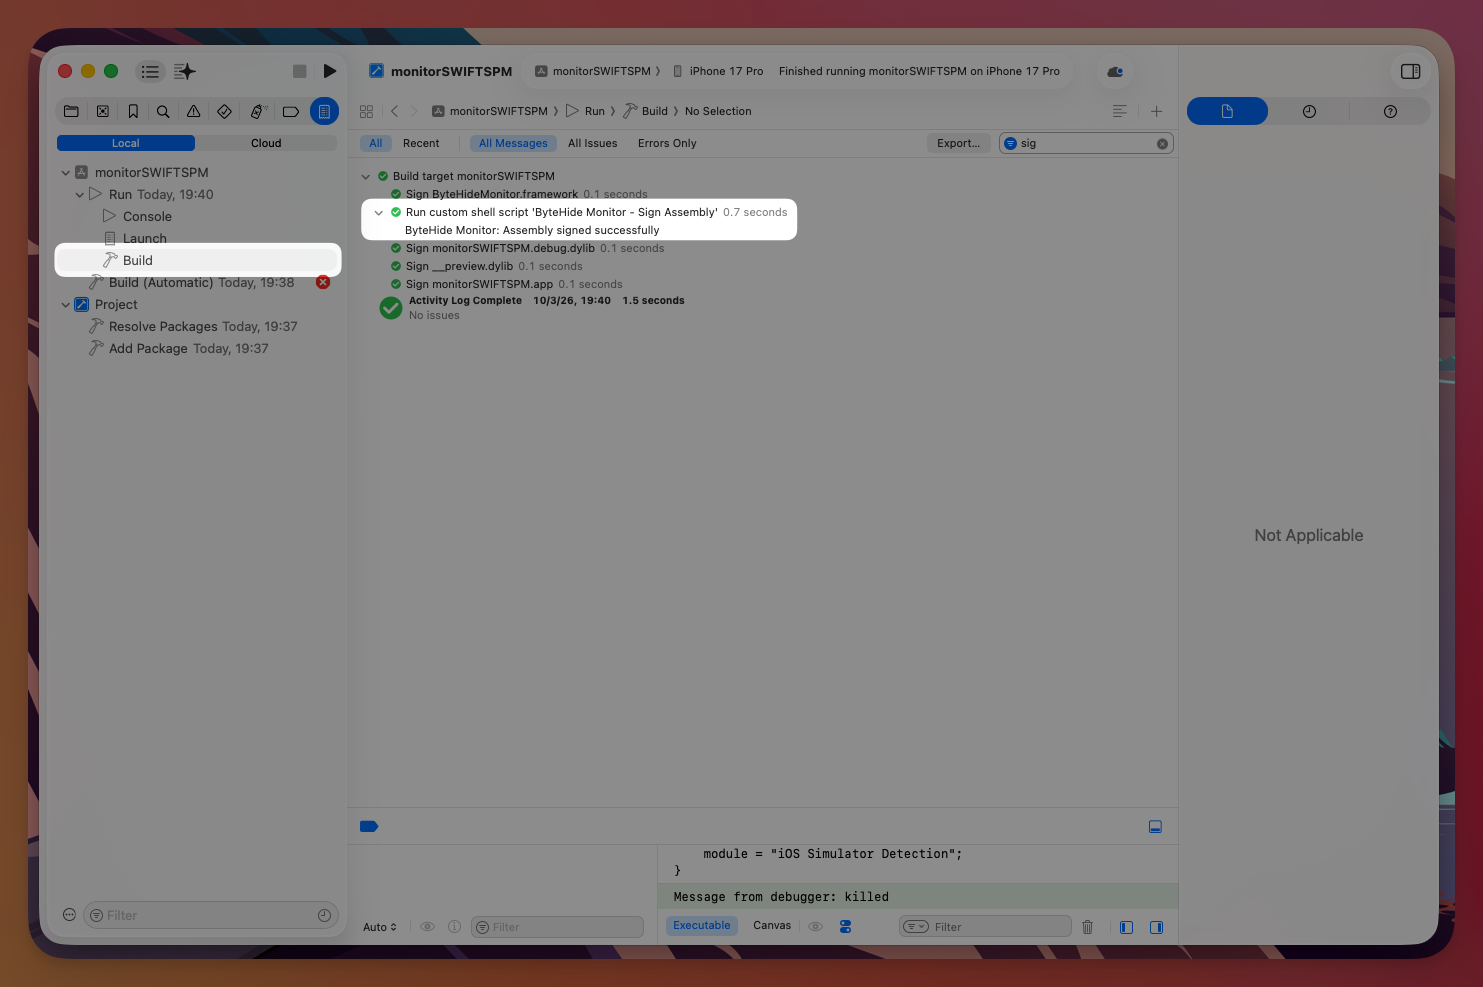Hide the right inspector panel
This screenshot has width=1483, height=987.
click(1411, 71)
